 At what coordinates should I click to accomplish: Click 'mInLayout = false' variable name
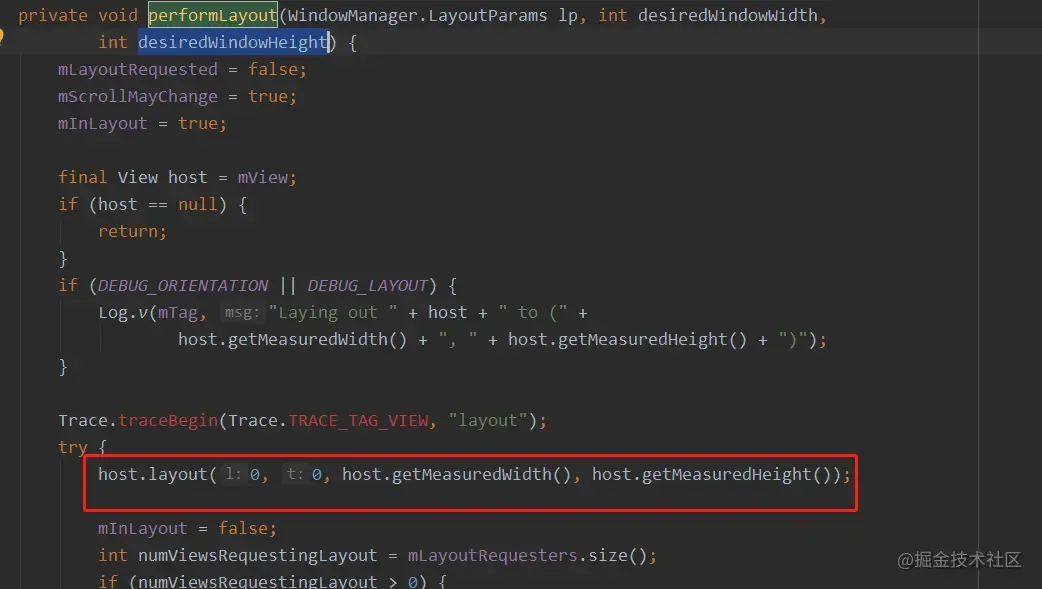coord(142,529)
